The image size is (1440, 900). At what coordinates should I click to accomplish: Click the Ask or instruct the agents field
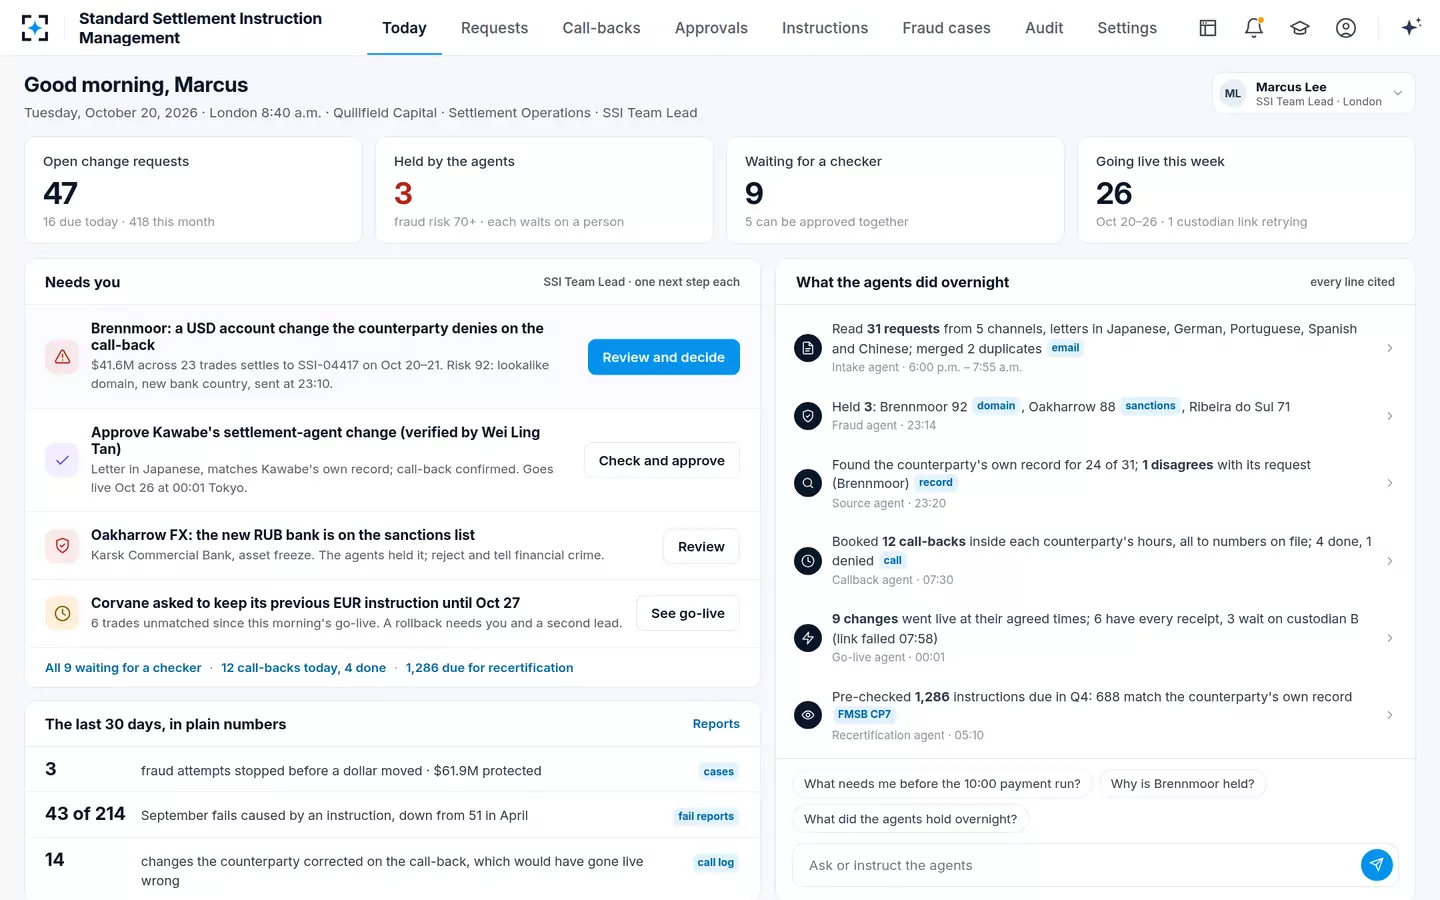[x=1078, y=865]
